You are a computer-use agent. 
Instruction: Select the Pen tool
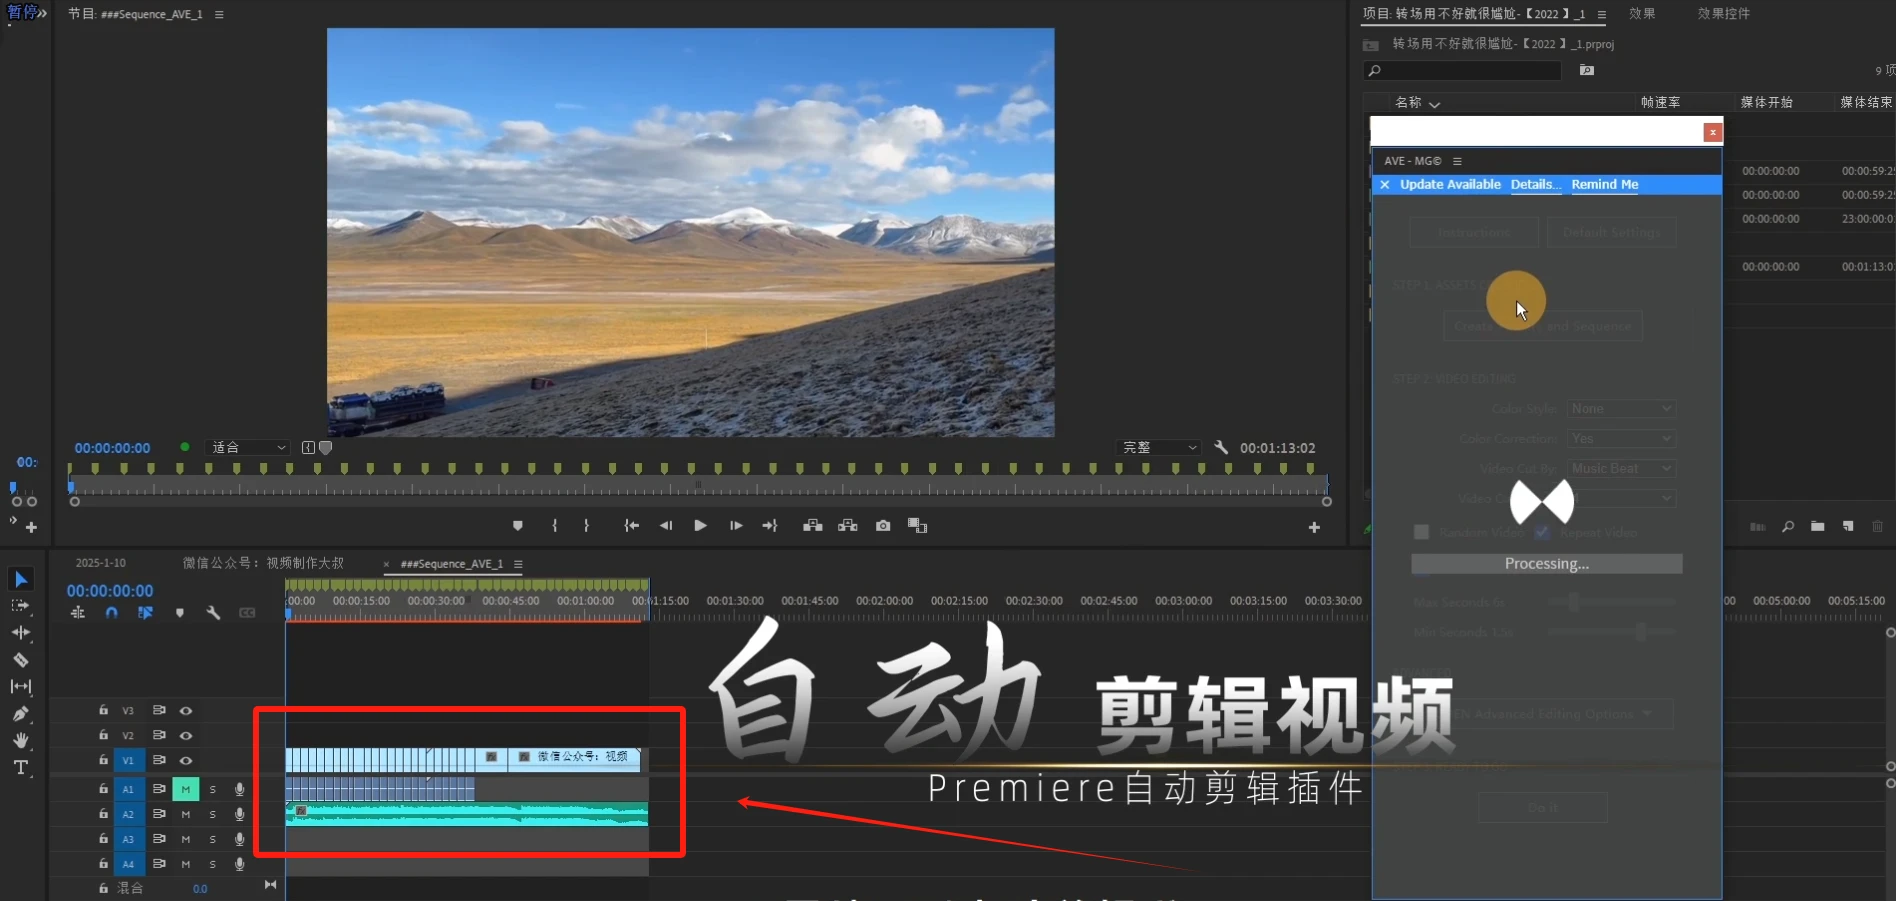pos(20,714)
